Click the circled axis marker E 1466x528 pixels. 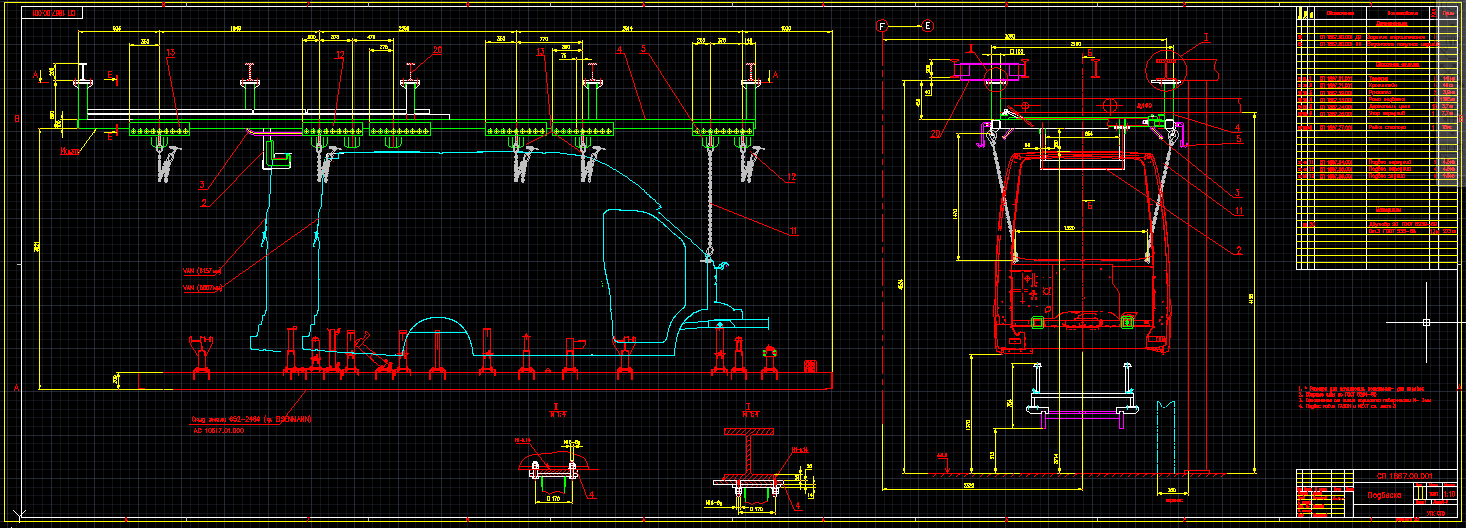pyautogui.click(x=928, y=26)
